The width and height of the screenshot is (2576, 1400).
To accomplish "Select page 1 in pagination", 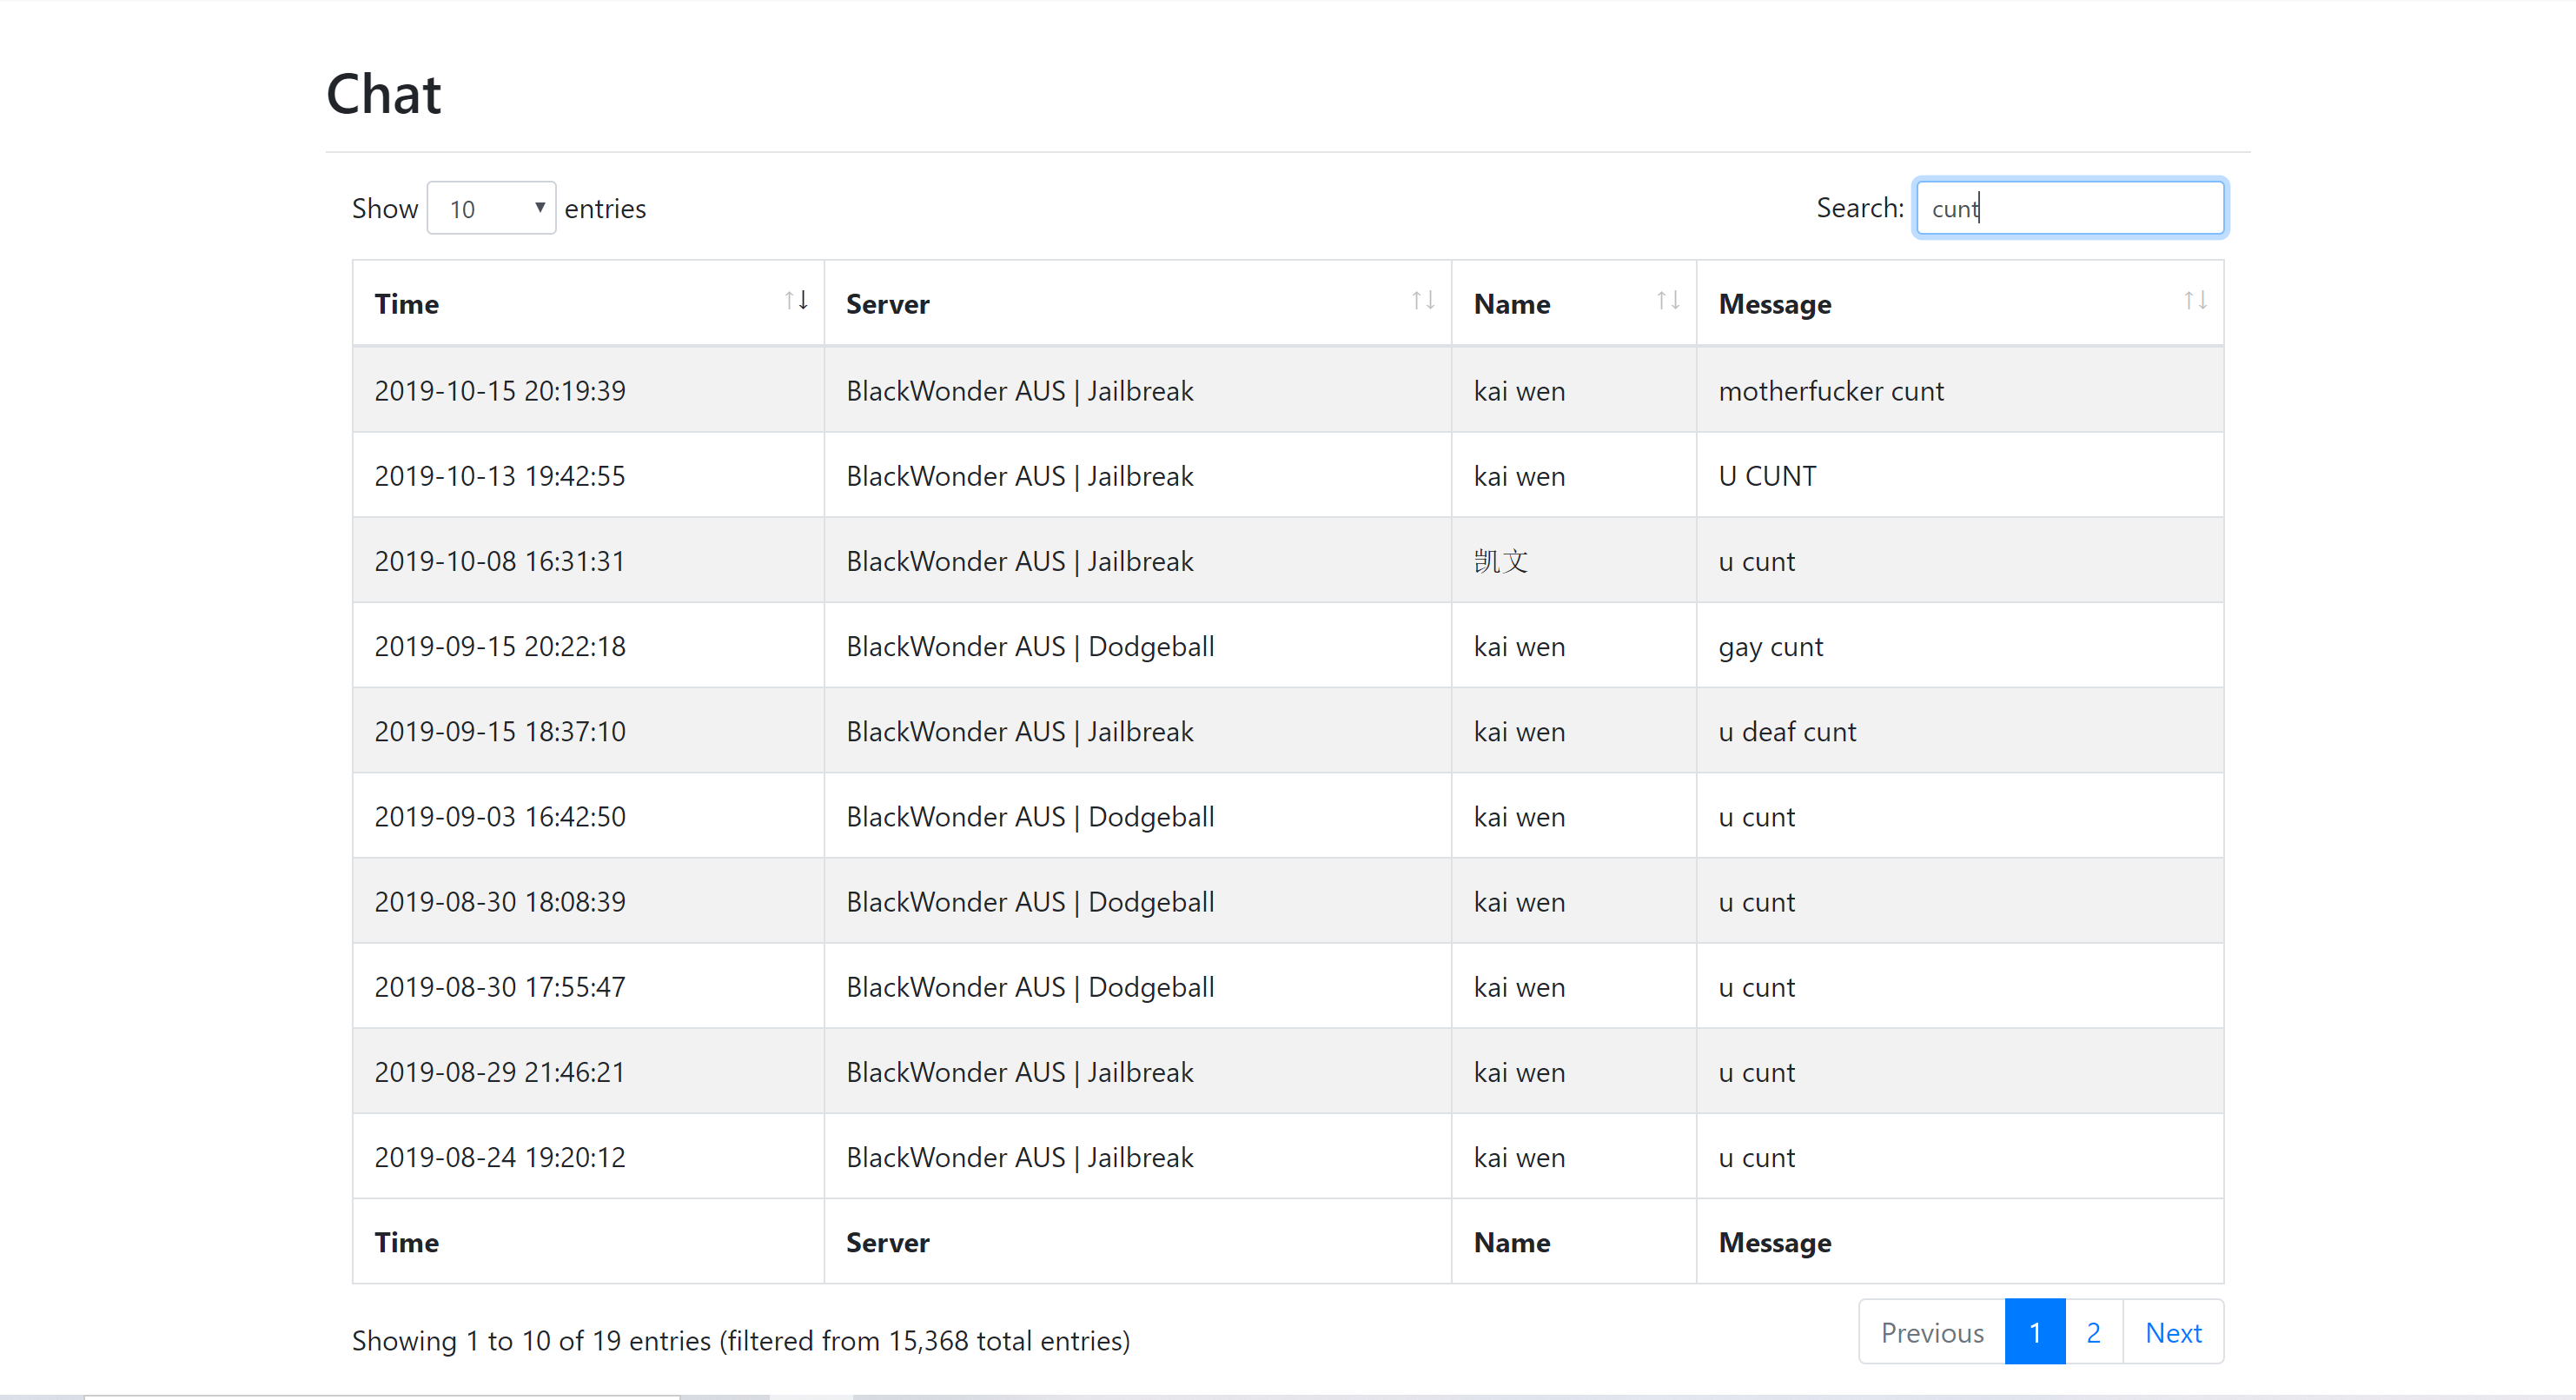I will (x=2035, y=1333).
